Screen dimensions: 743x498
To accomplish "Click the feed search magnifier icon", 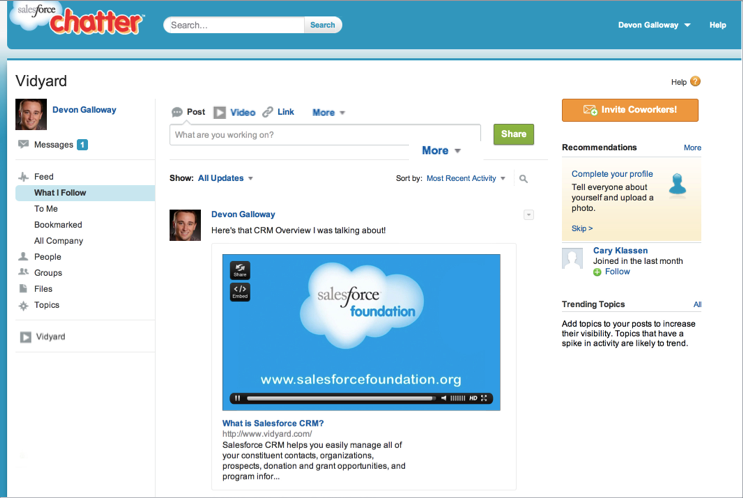I will pyautogui.click(x=523, y=179).
